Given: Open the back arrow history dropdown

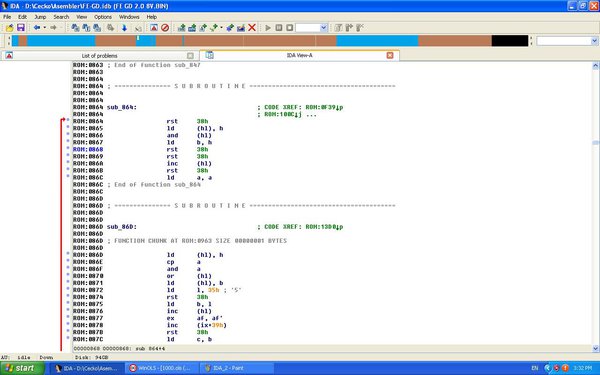Looking at the screenshot, I should coord(45,28).
